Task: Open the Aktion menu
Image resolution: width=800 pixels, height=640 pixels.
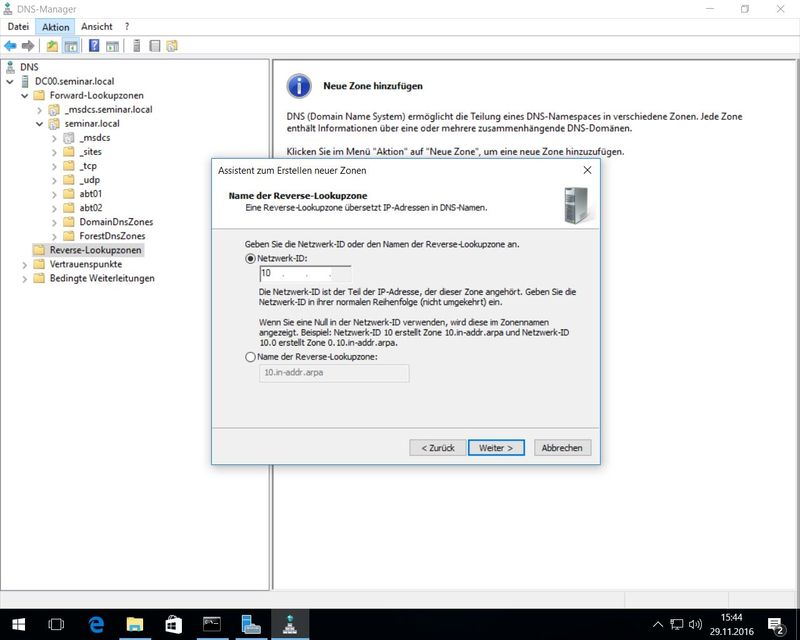Action: click(x=56, y=27)
